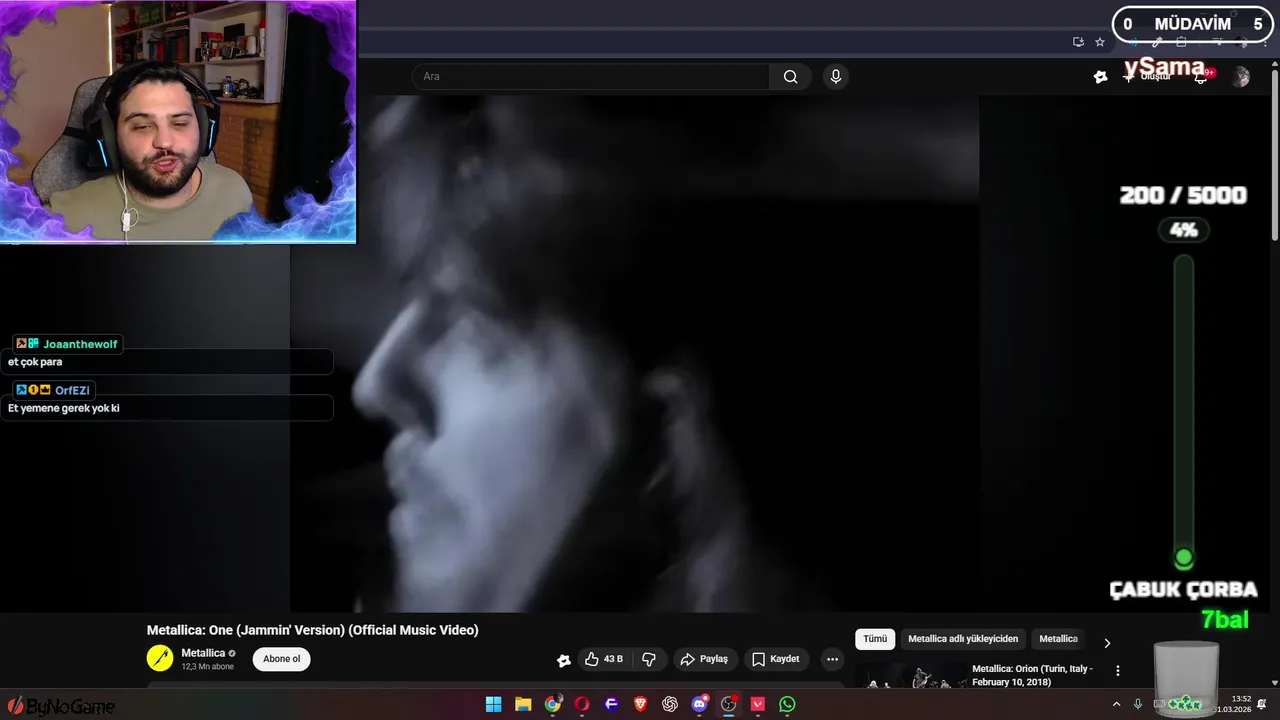Like the Metallica video
Viewport: 1280px width, 720px height.
604,659
